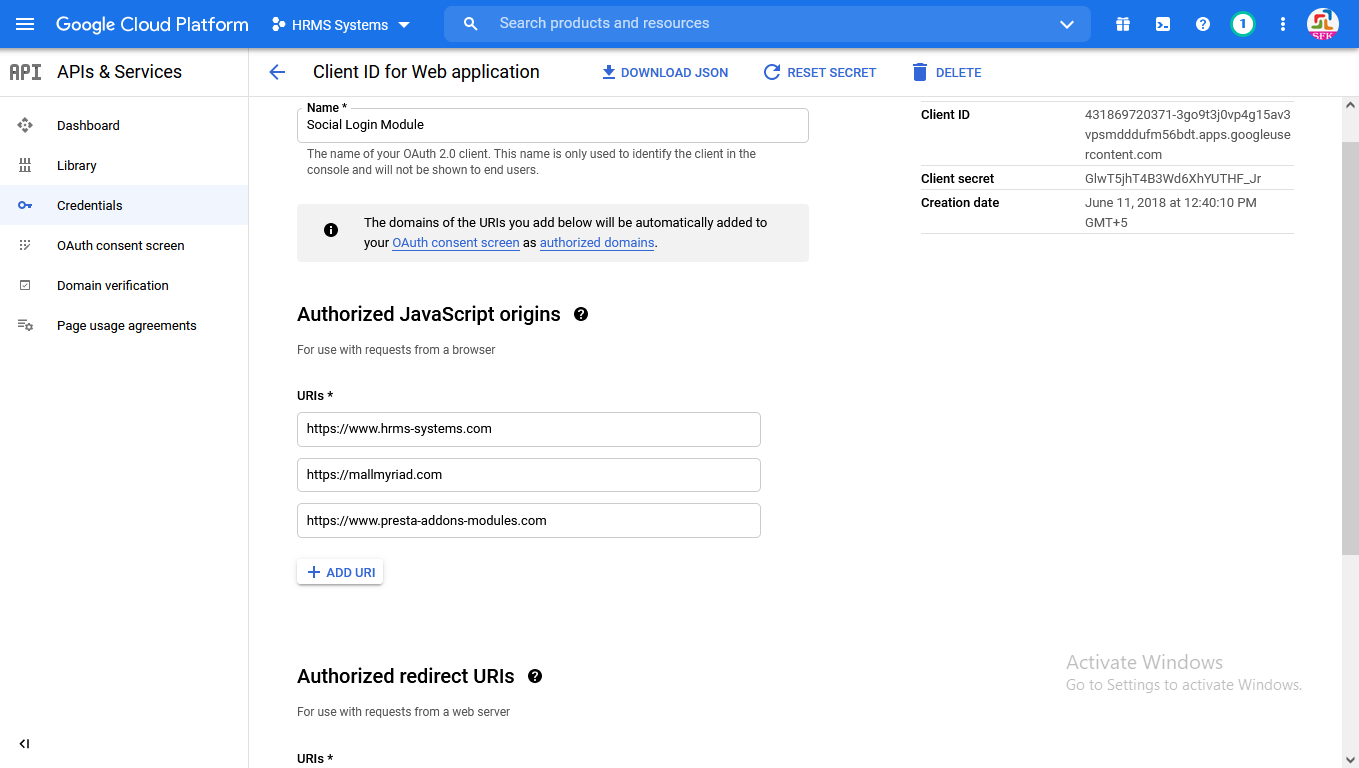Click the Page usage agreements icon
The width and height of the screenshot is (1359, 768).
pyautogui.click(x=25, y=325)
